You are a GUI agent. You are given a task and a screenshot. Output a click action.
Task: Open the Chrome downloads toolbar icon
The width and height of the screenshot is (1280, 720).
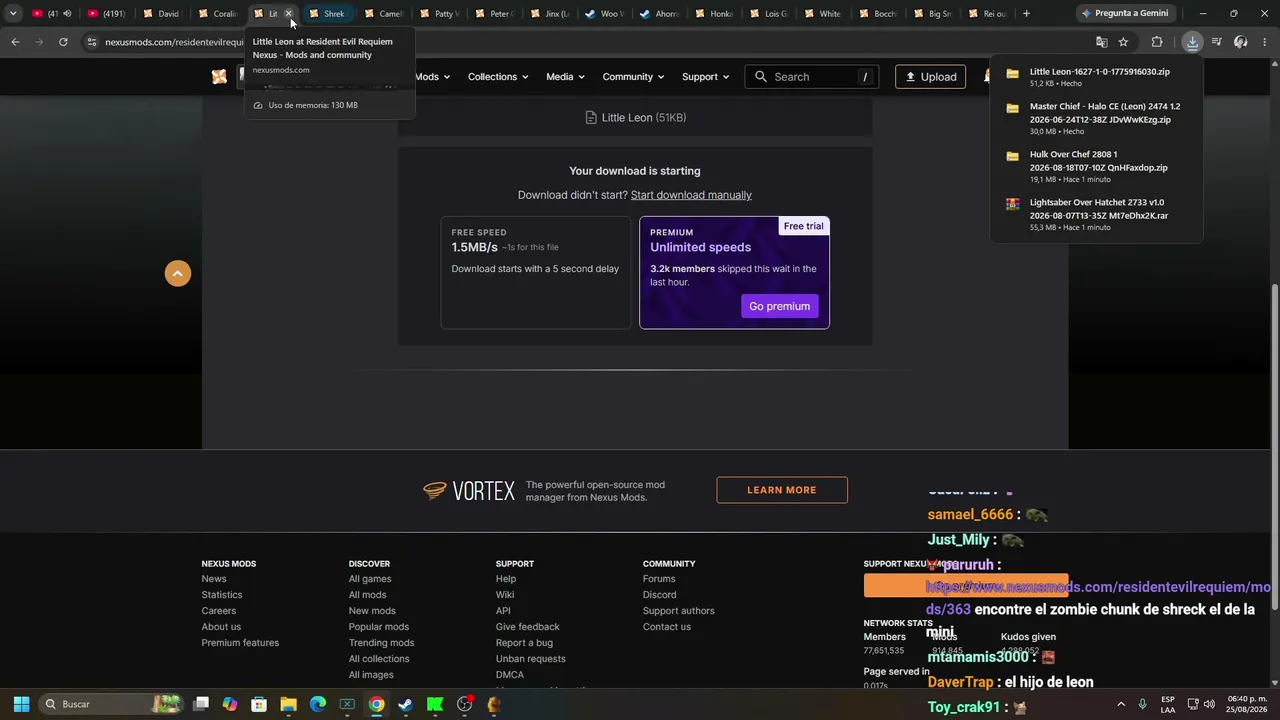[1192, 42]
